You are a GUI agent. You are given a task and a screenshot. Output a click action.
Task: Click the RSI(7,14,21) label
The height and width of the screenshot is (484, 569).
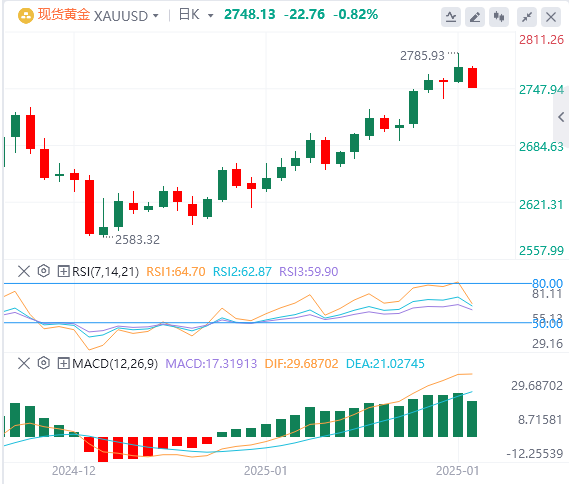pos(106,271)
